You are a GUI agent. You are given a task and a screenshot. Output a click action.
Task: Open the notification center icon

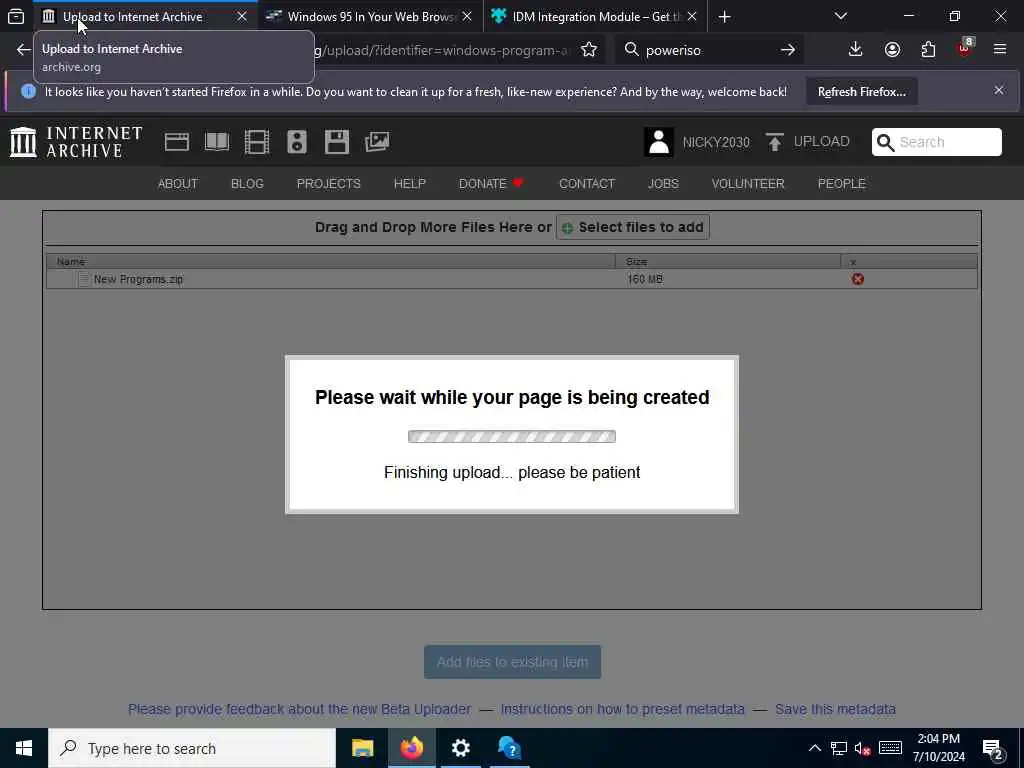coord(993,749)
